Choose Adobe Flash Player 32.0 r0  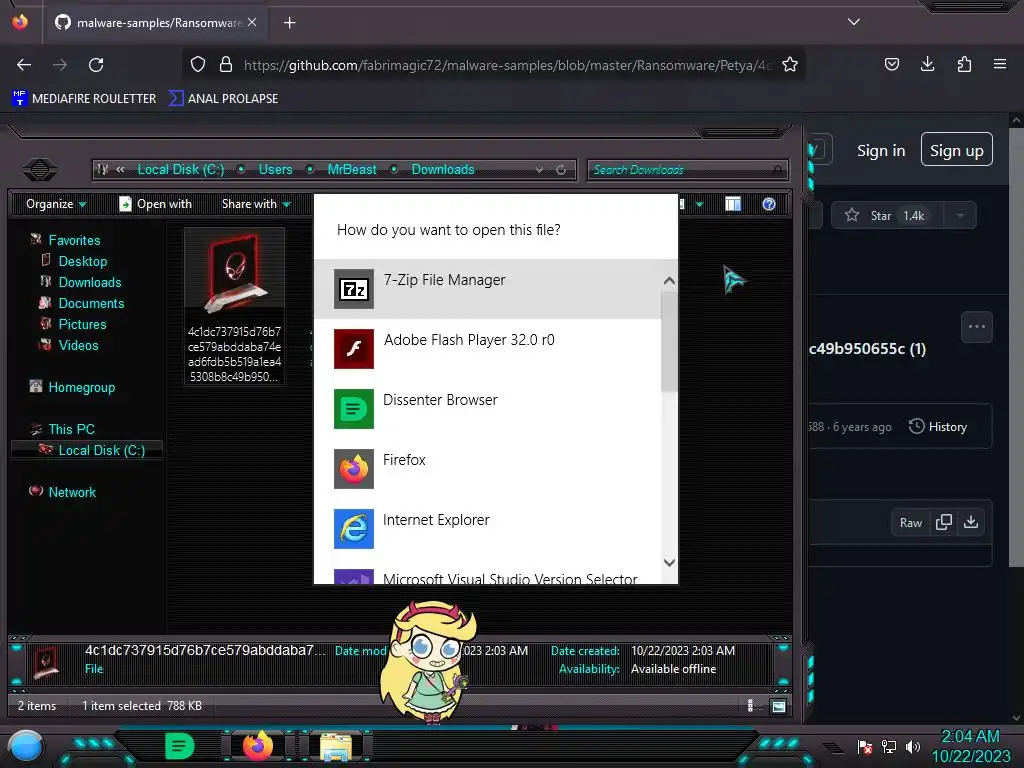tap(487, 349)
